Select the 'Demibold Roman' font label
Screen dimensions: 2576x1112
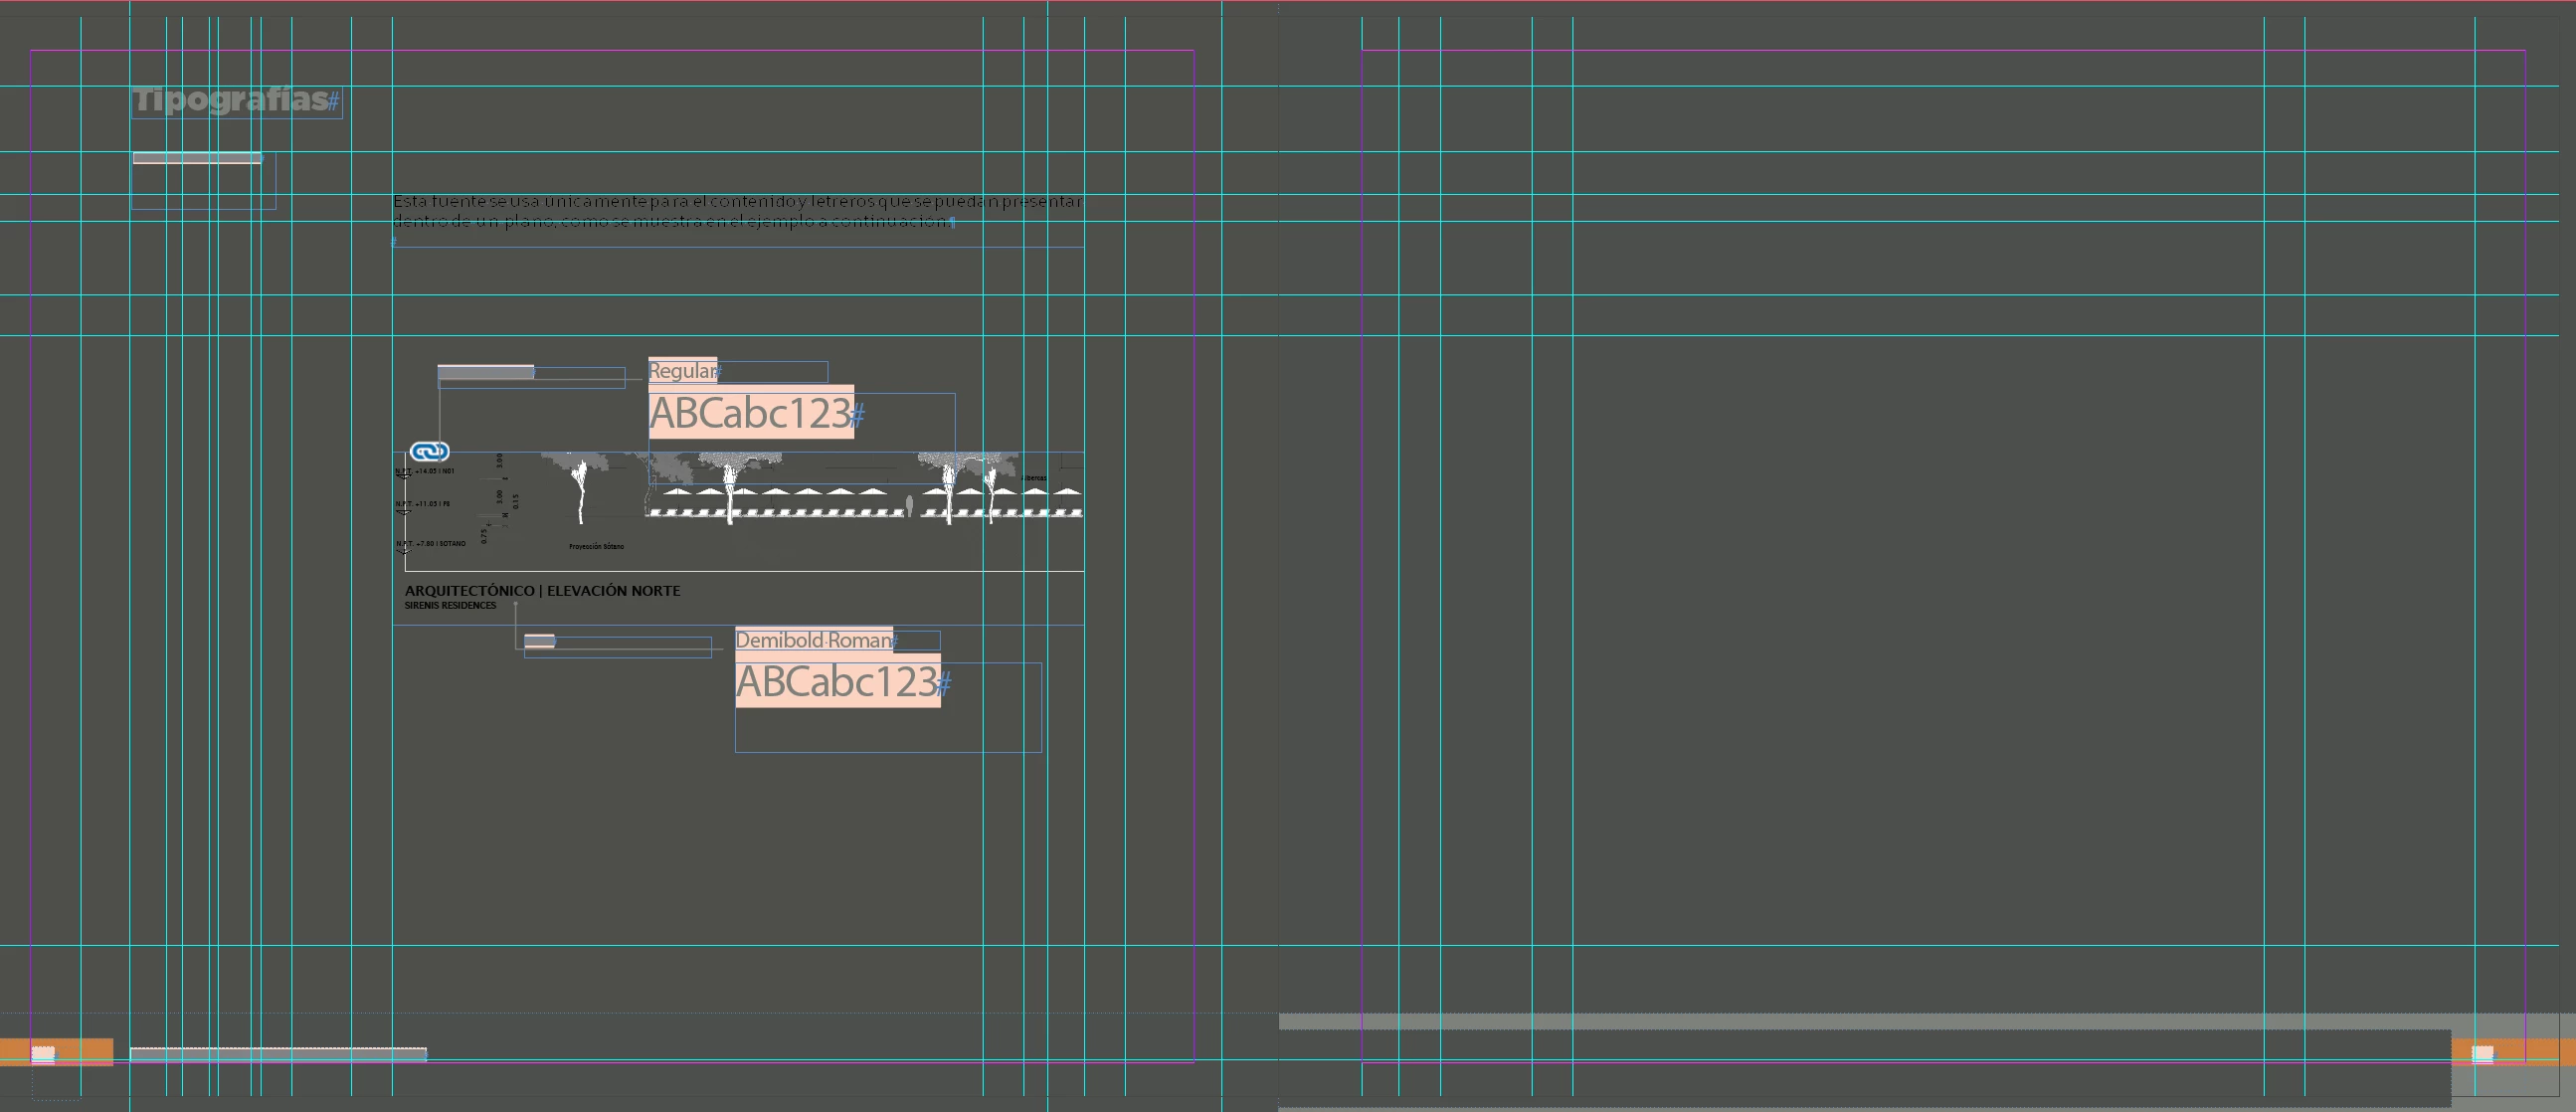pyautogui.click(x=813, y=640)
